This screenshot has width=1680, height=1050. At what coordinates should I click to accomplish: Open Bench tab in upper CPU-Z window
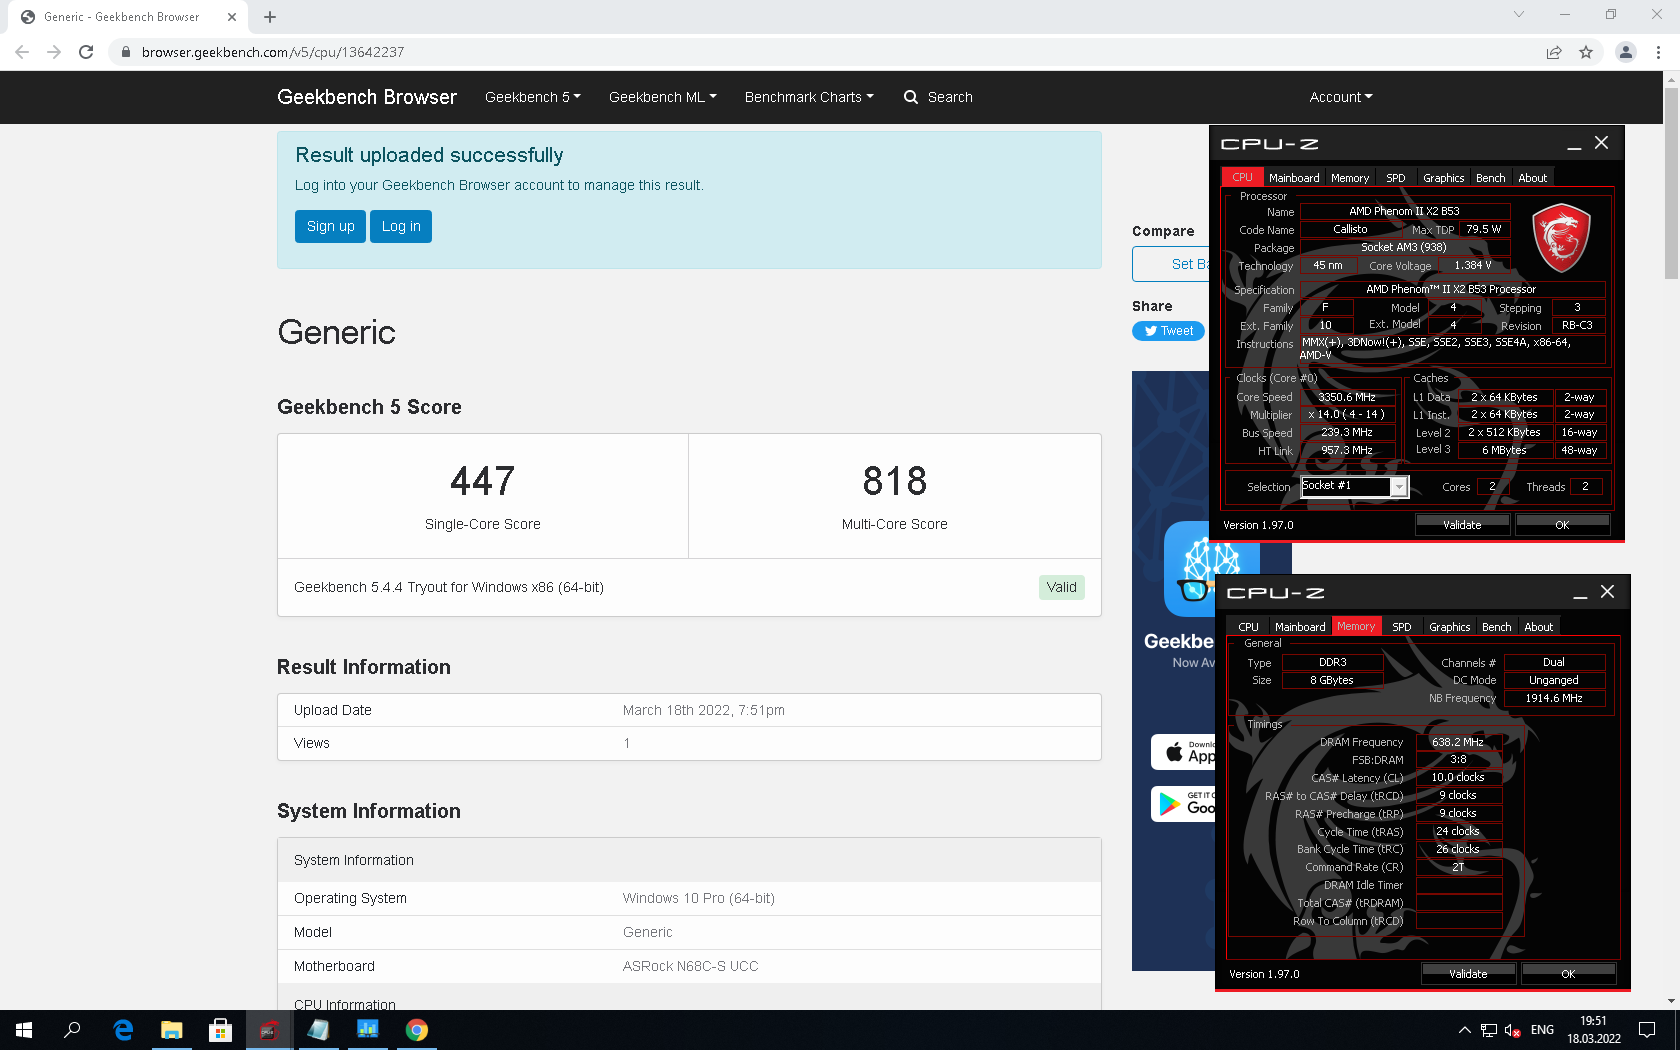(x=1490, y=178)
